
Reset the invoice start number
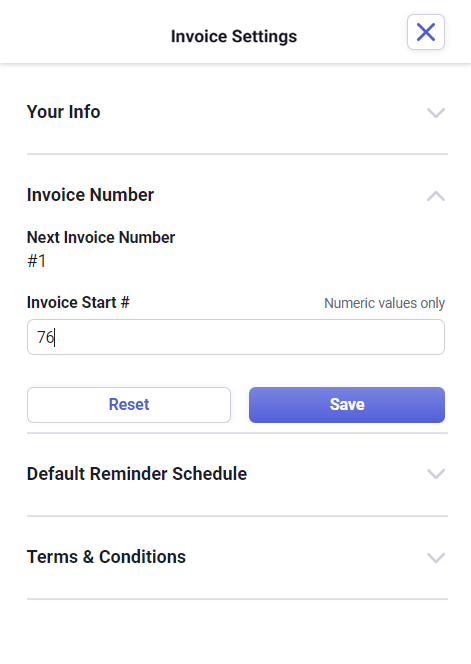(129, 405)
